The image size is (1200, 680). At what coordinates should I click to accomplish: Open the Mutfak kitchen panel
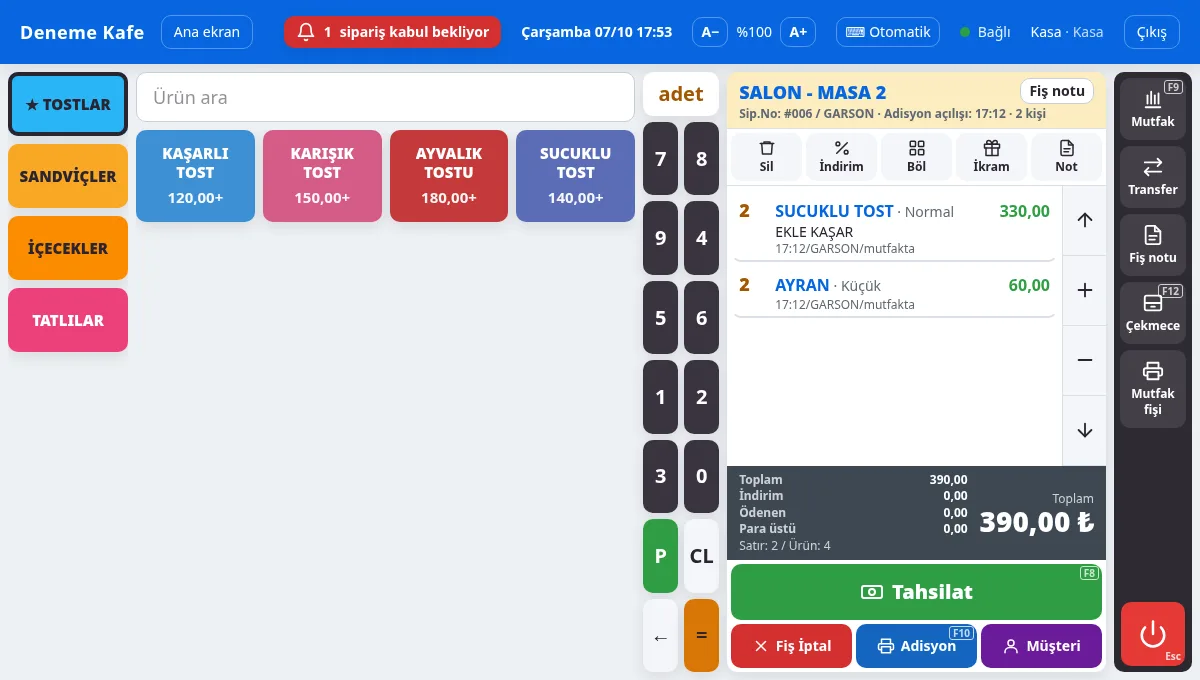[1153, 108]
